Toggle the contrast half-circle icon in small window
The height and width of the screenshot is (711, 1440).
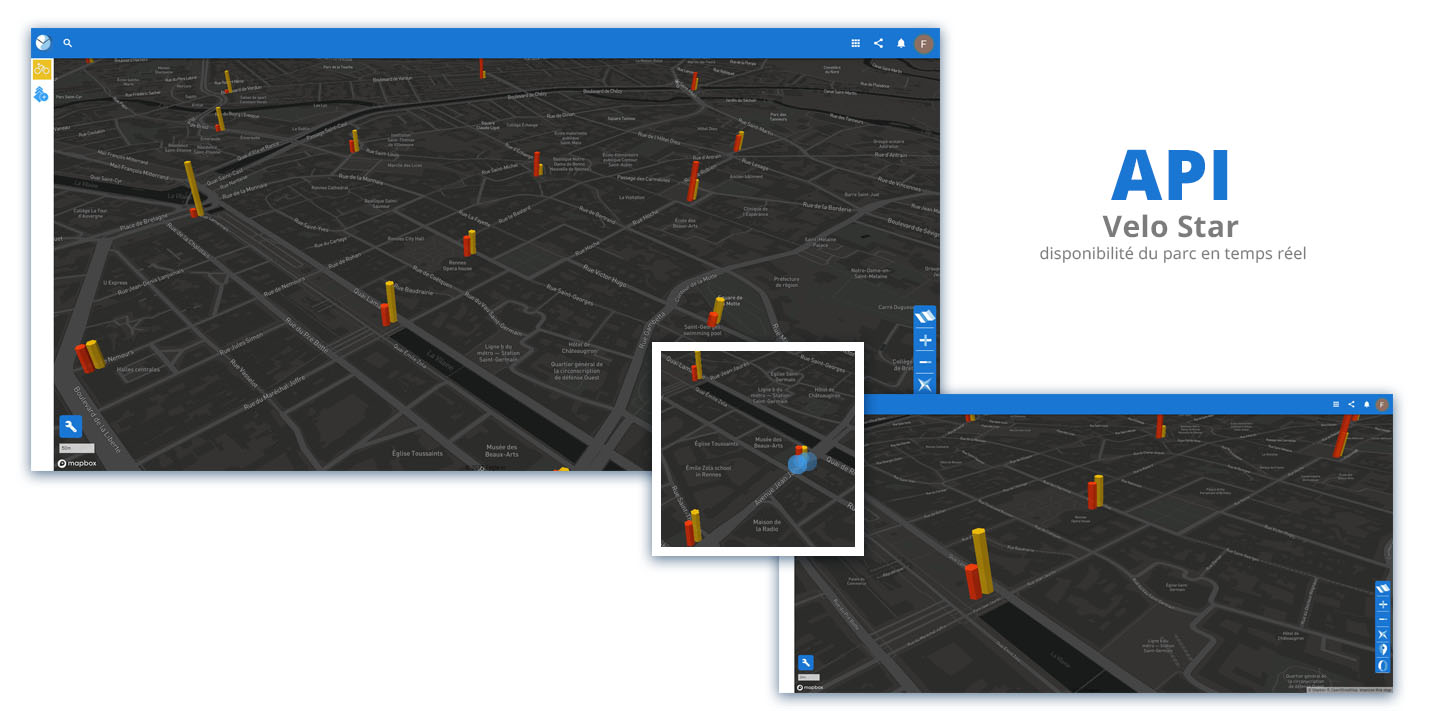(1383, 665)
